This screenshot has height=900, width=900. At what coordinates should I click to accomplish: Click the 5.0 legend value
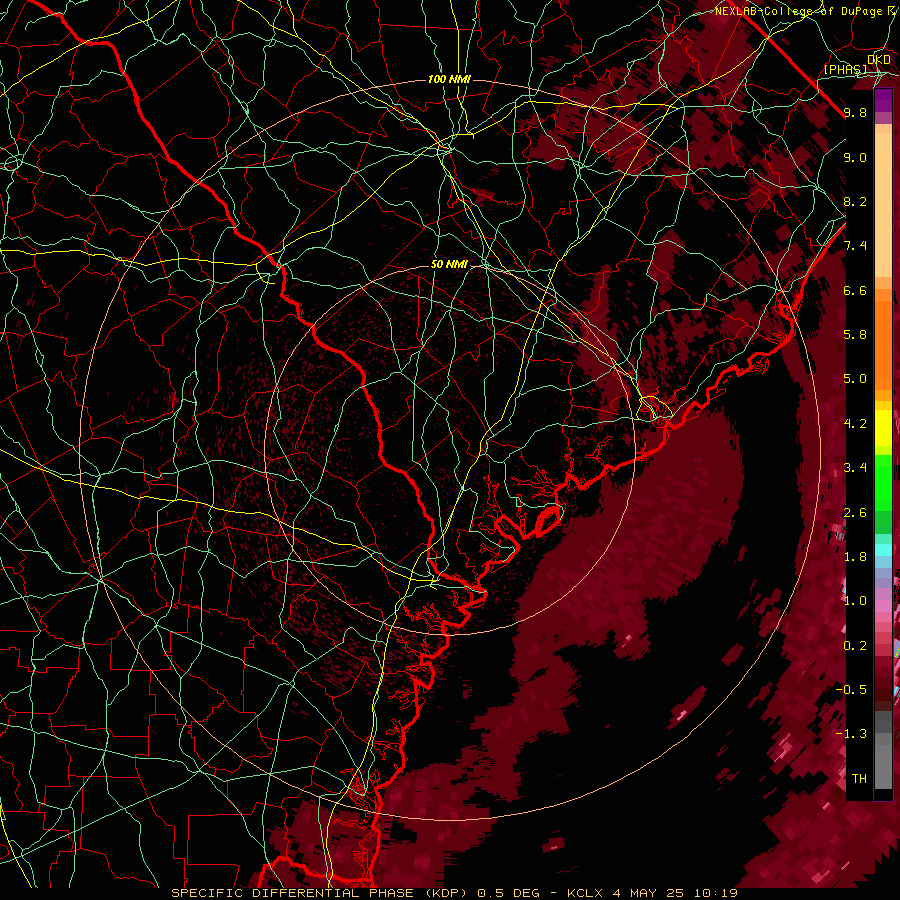(855, 379)
